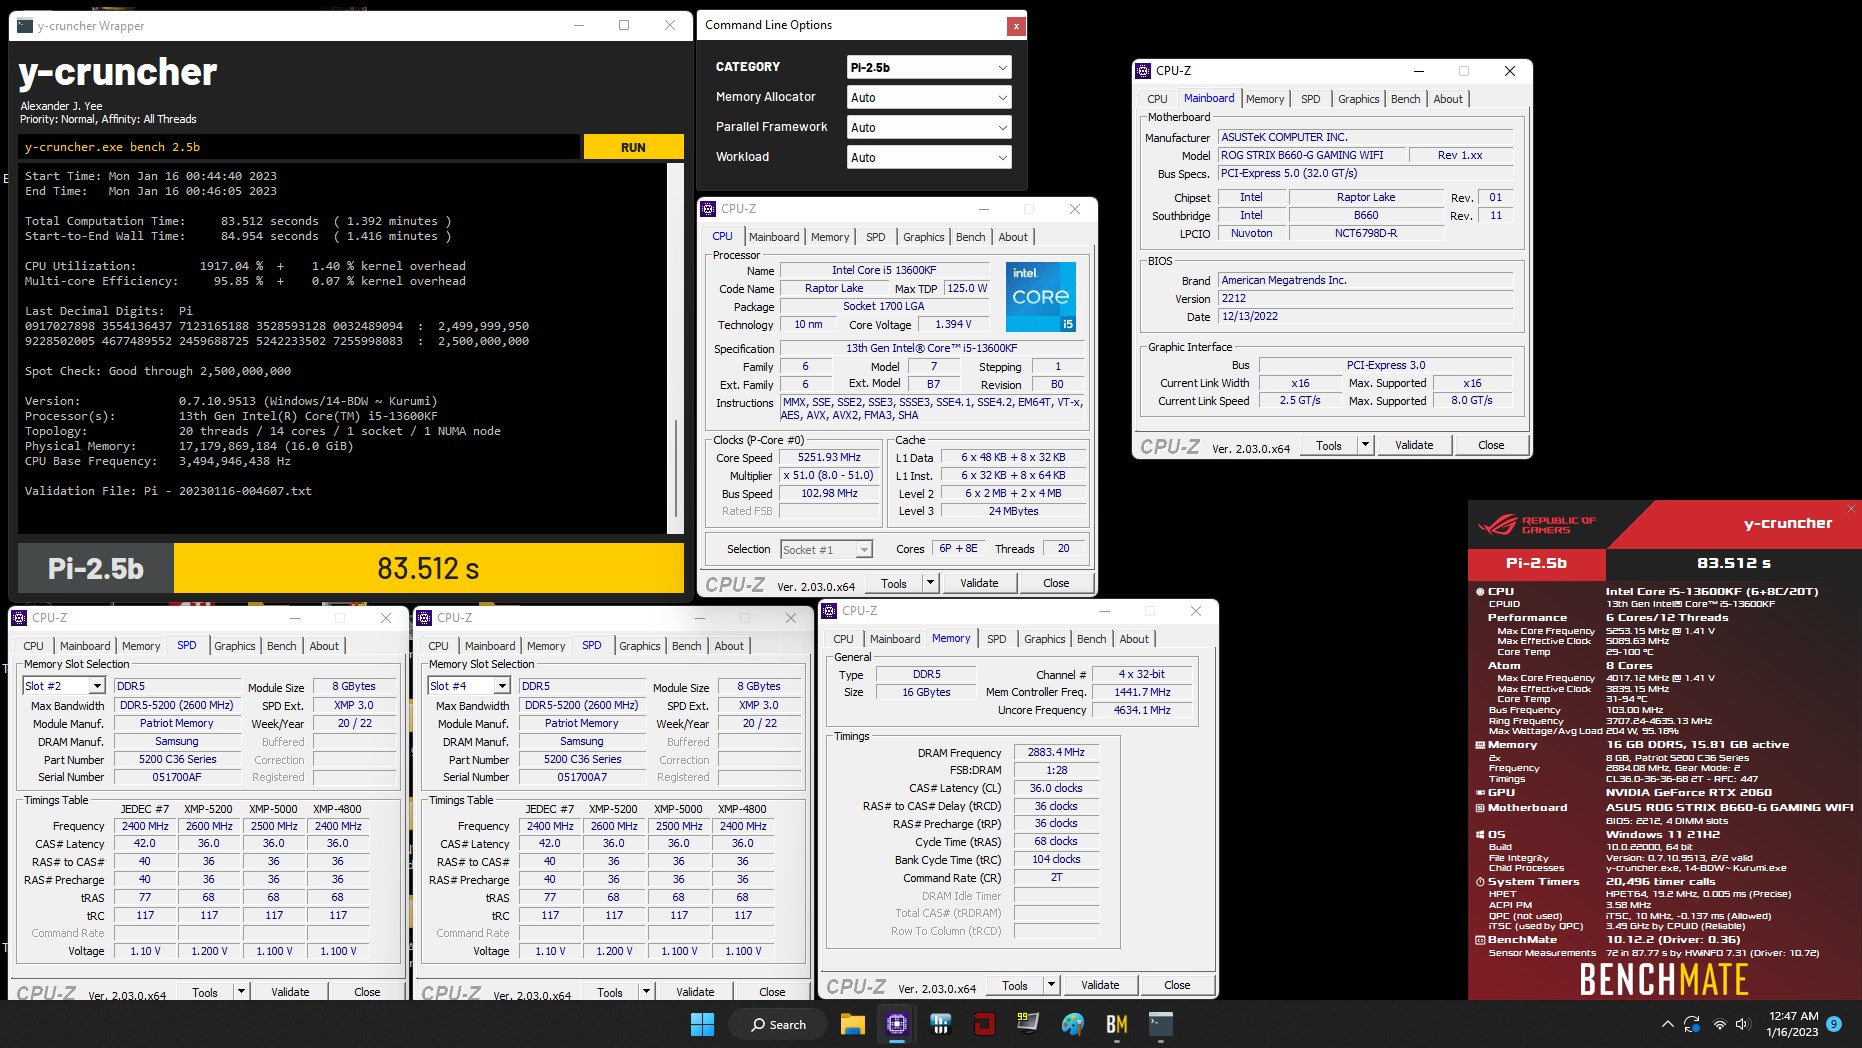Switch to Memory tab in Slot #2 window
Screen dimensions: 1862x1048
(141, 646)
